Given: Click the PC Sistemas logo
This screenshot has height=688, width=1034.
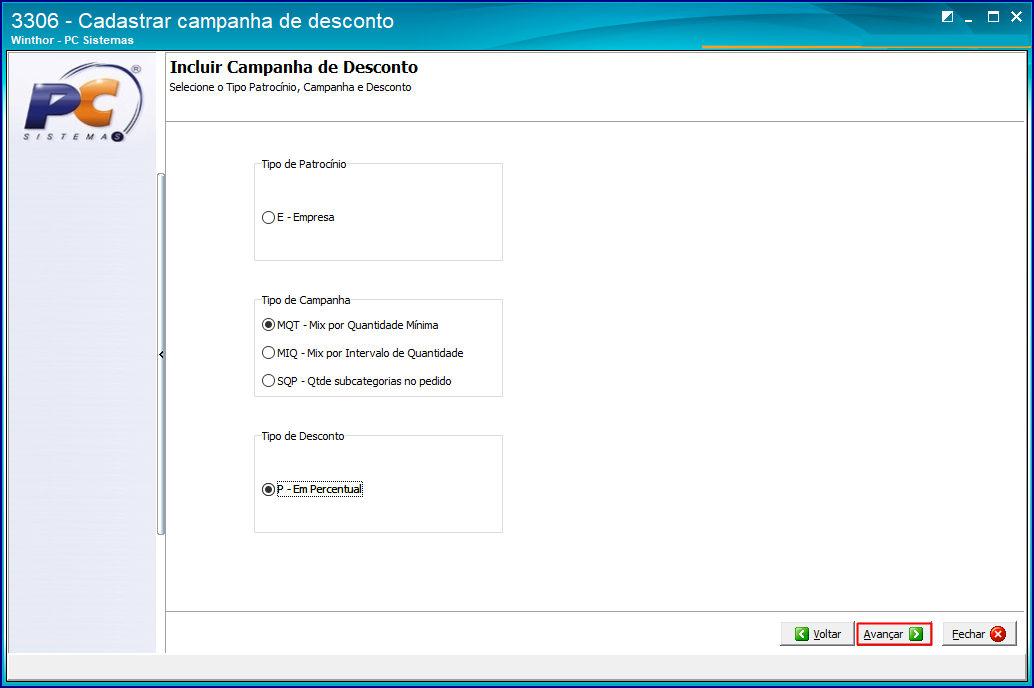Looking at the screenshot, I should pyautogui.click(x=83, y=102).
